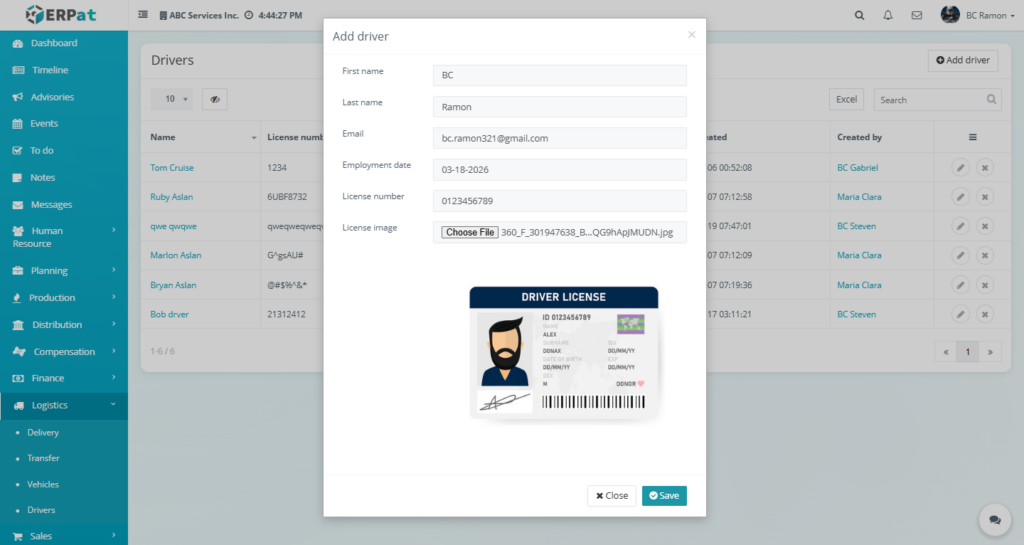Expand the Sales menu

click(63, 536)
